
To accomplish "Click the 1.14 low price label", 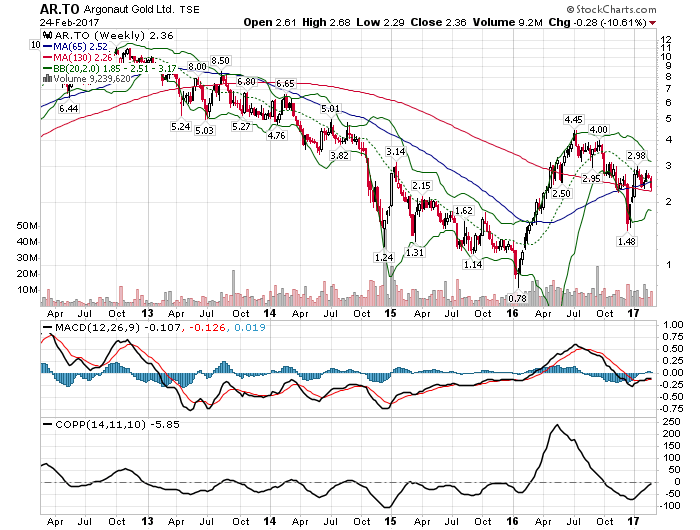I will [x=473, y=265].
